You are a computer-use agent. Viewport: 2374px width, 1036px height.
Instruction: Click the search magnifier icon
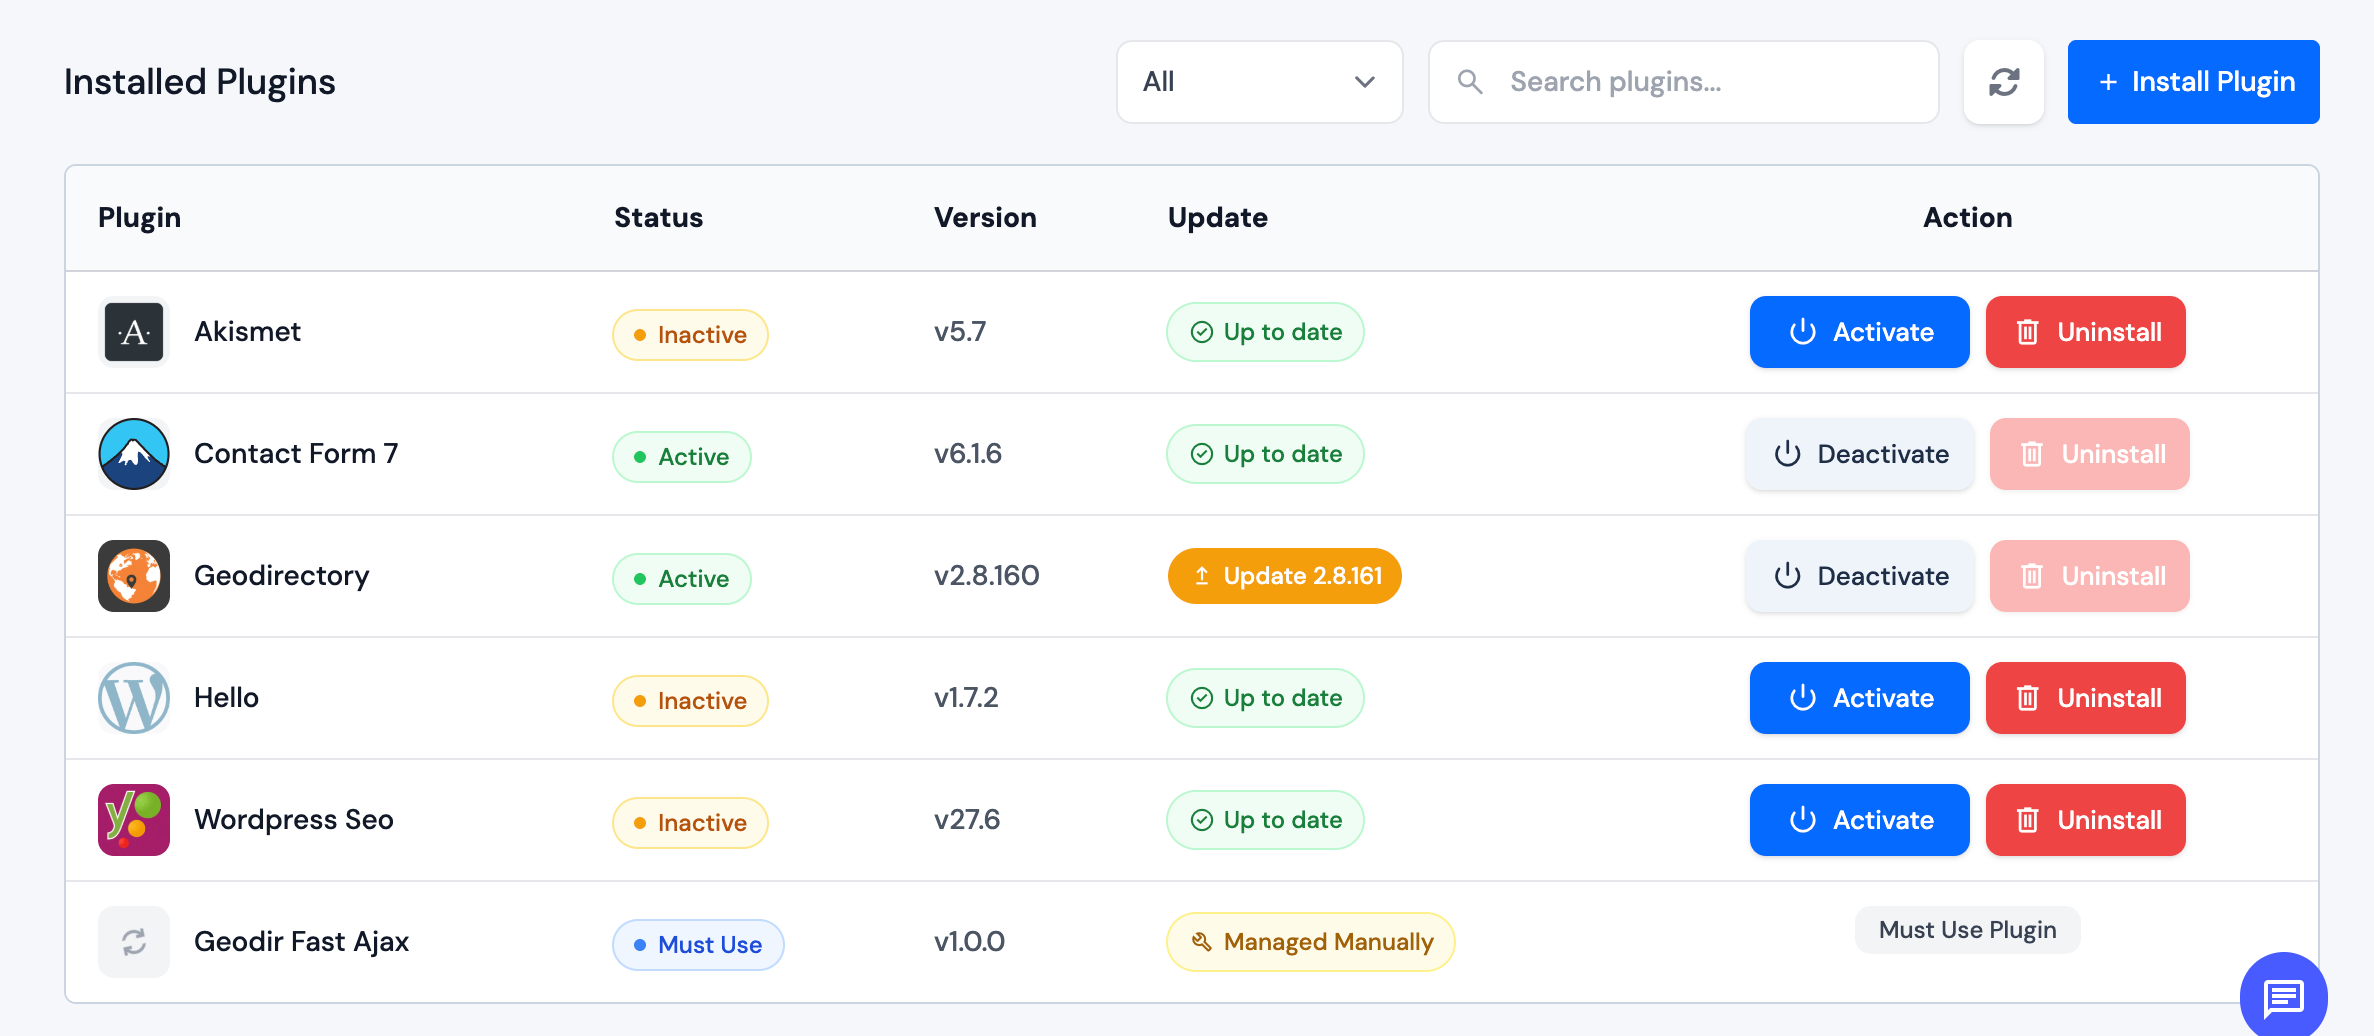pos(1470,82)
